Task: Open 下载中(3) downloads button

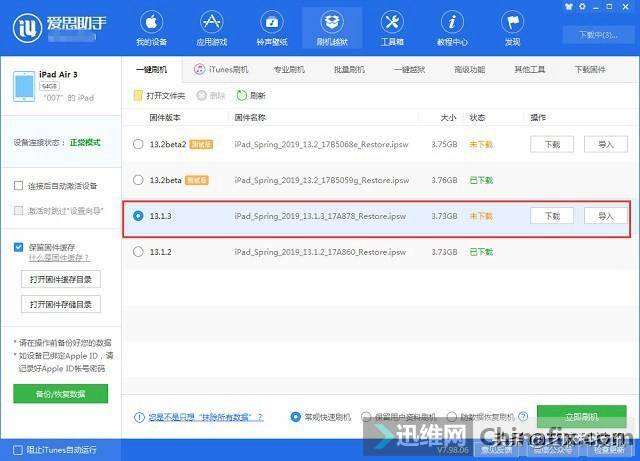Action: point(598,35)
